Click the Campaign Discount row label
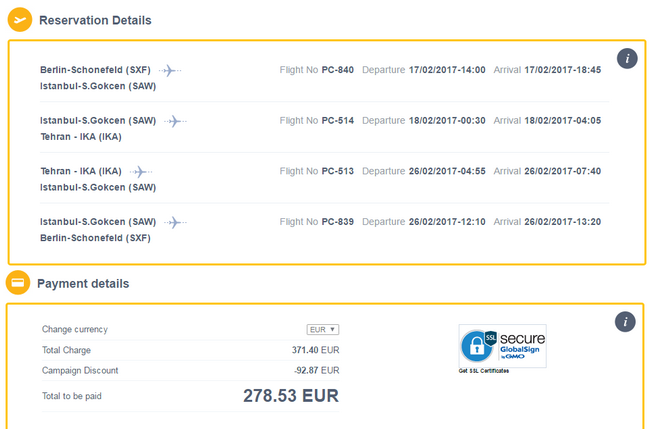 click(x=80, y=371)
